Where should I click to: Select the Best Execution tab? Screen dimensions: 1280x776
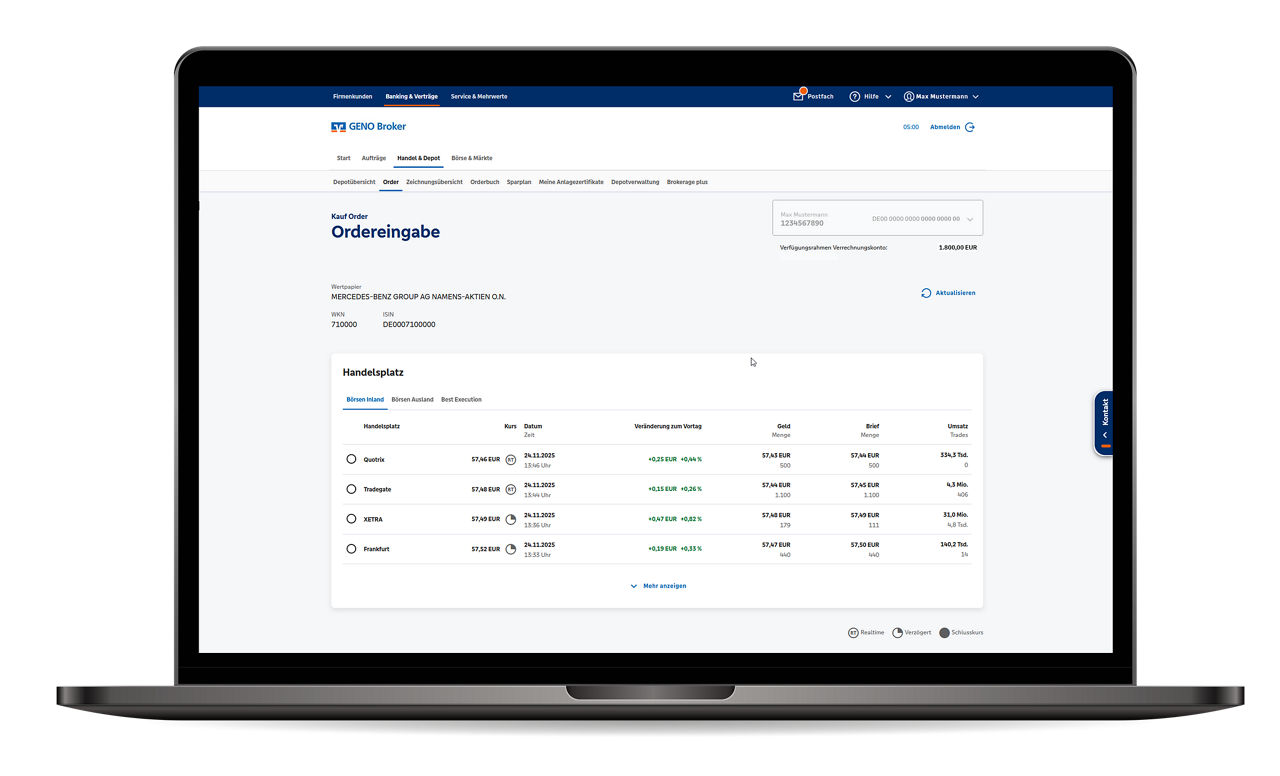click(x=460, y=399)
